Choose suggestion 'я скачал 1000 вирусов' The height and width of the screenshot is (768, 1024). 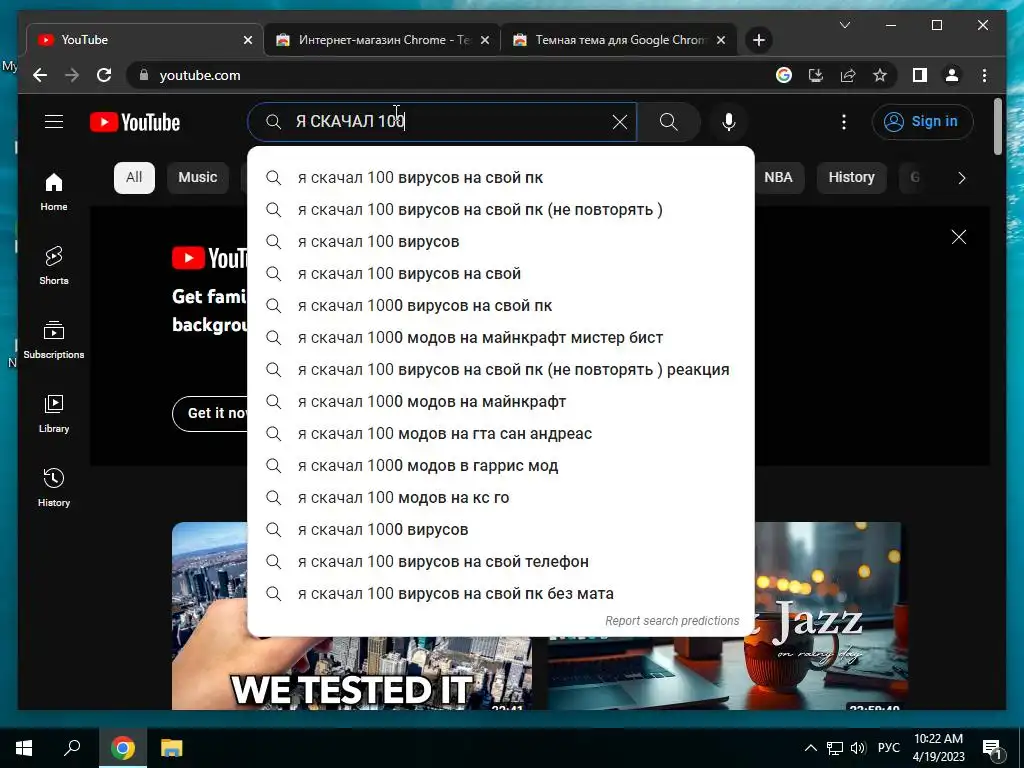[501, 530]
